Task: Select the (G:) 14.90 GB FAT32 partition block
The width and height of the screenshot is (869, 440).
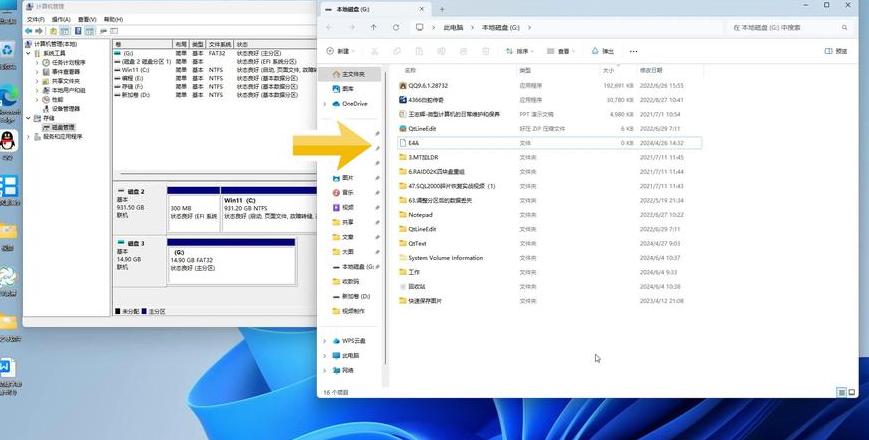Action: [231, 262]
